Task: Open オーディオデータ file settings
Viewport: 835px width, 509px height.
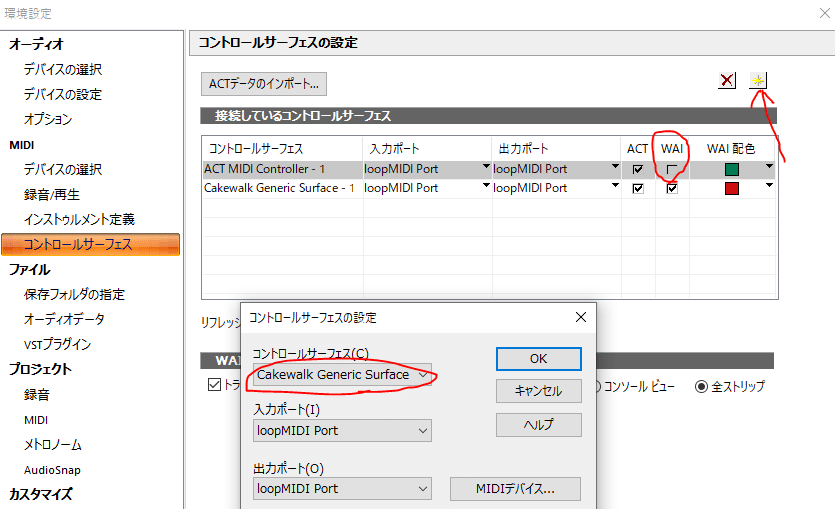Action: coord(64,319)
